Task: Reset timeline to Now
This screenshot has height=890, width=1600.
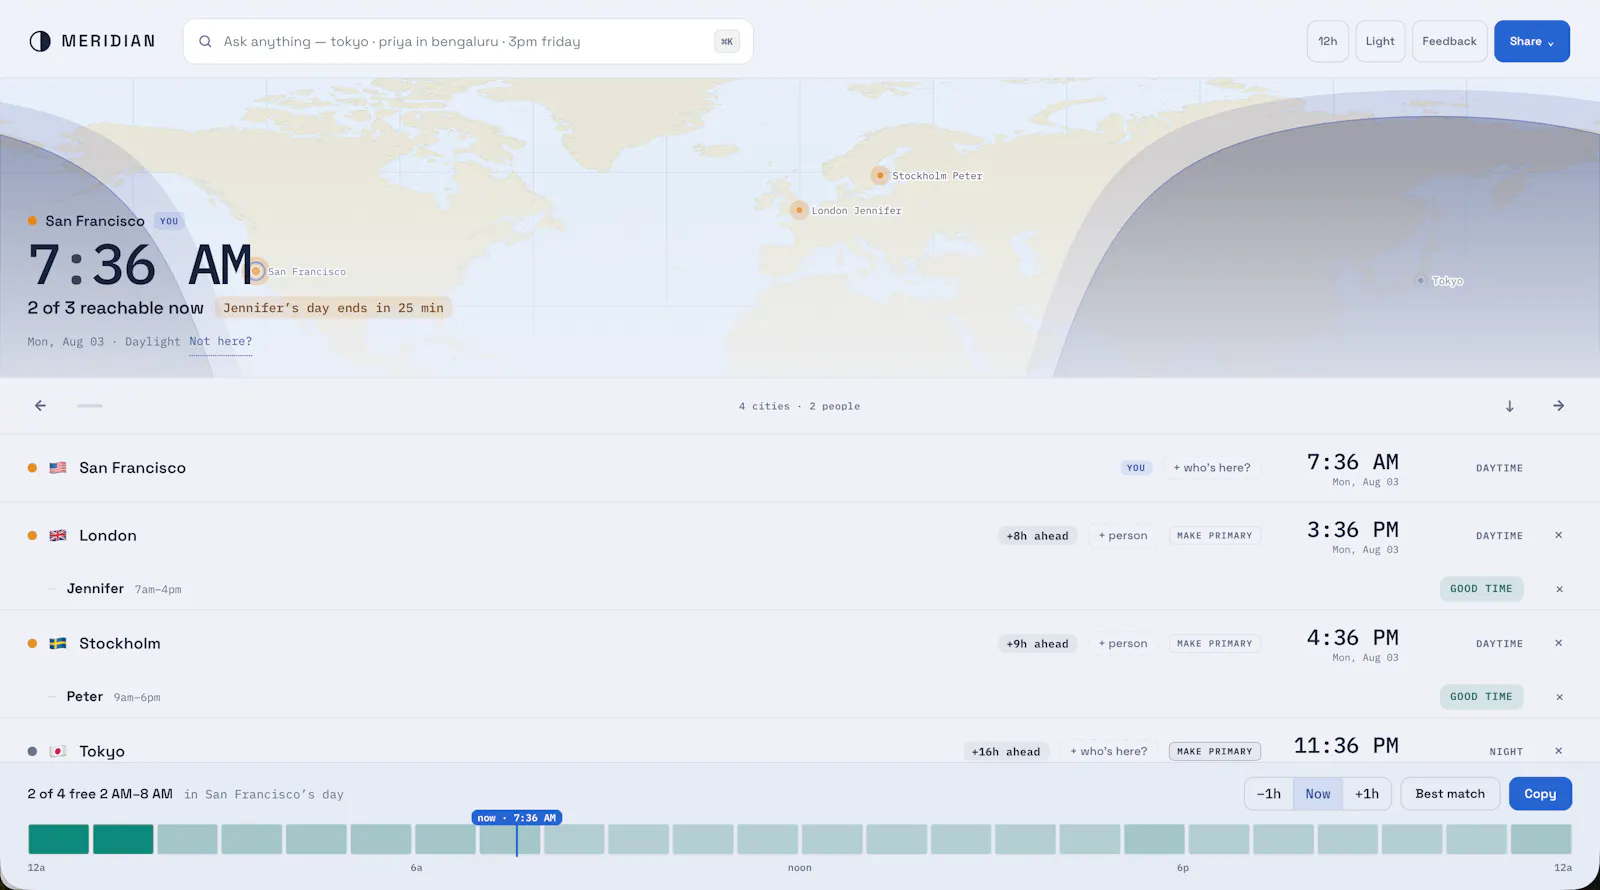Action: point(1318,794)
